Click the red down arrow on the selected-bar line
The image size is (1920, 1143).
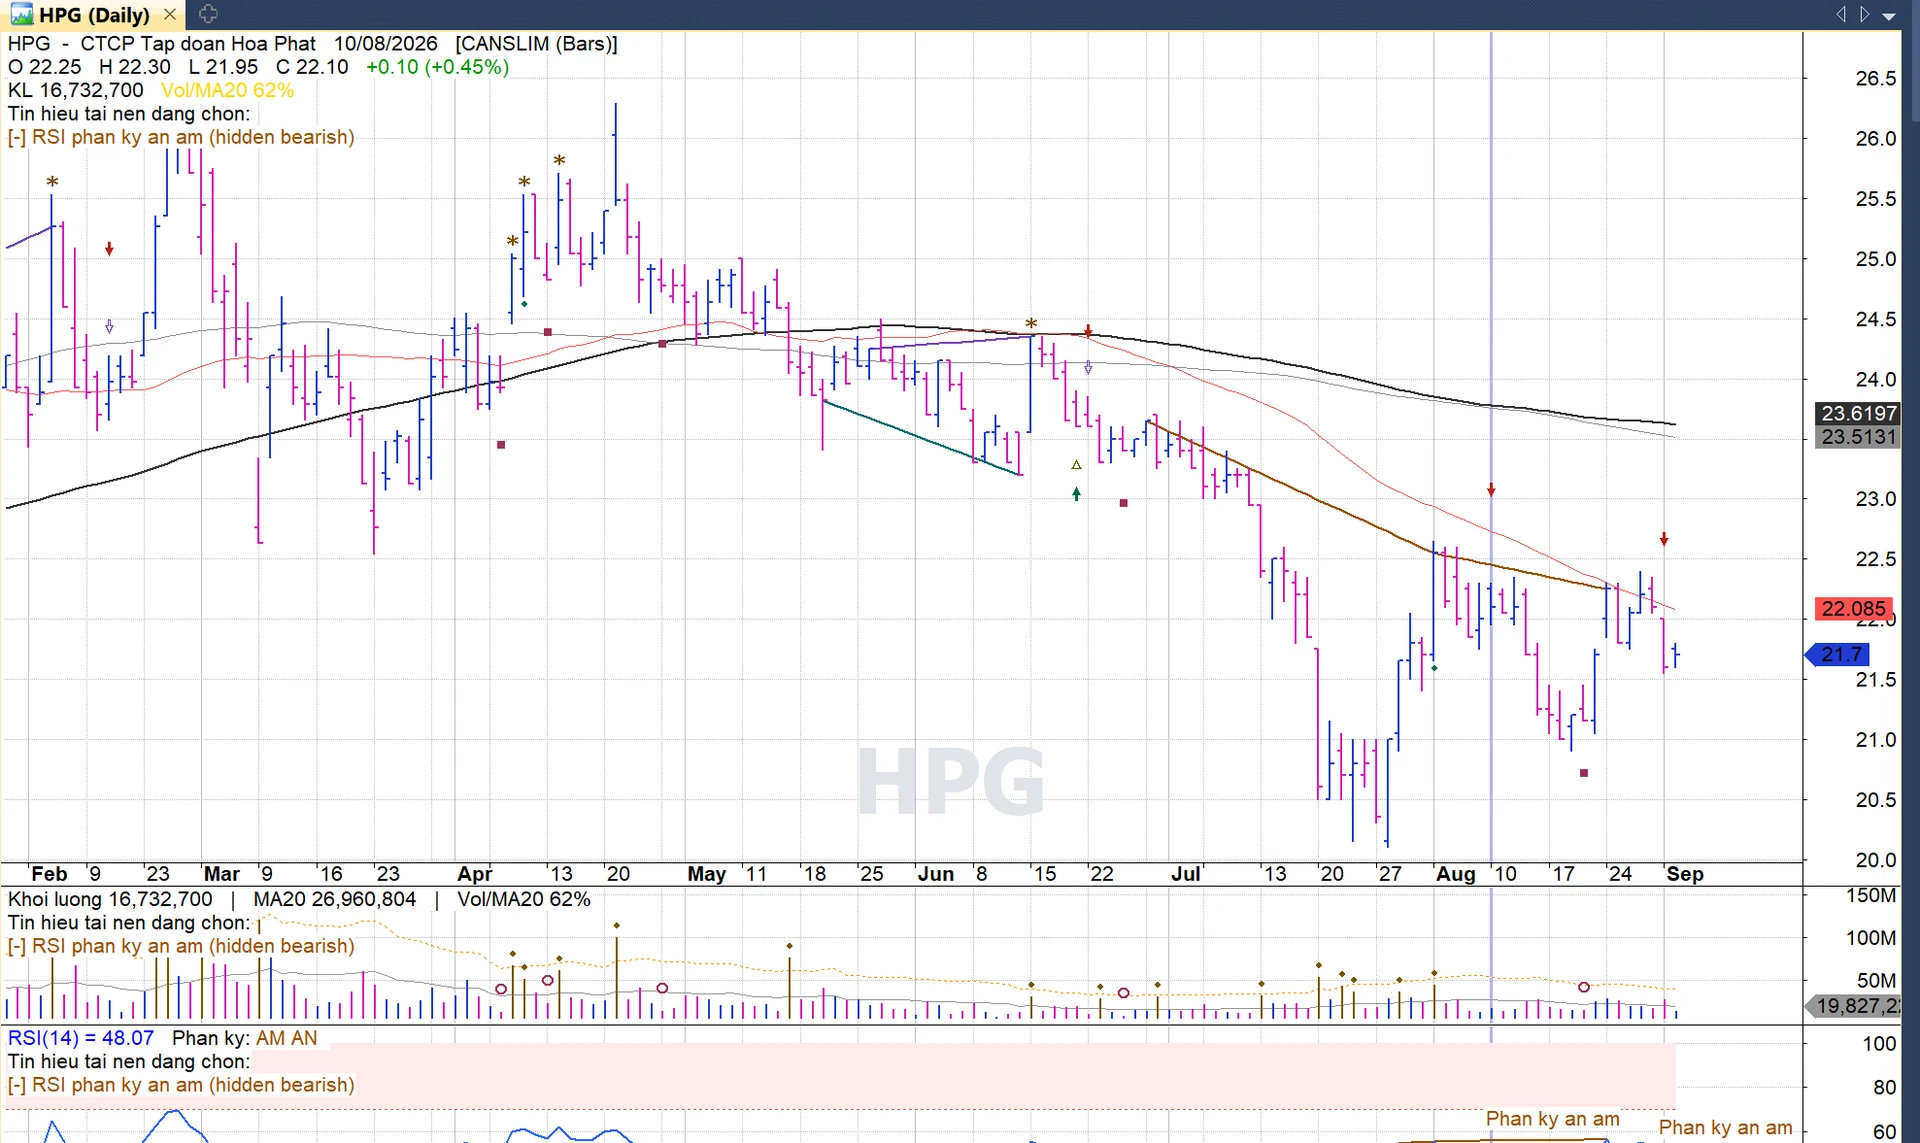click(x=1491, y=490)
